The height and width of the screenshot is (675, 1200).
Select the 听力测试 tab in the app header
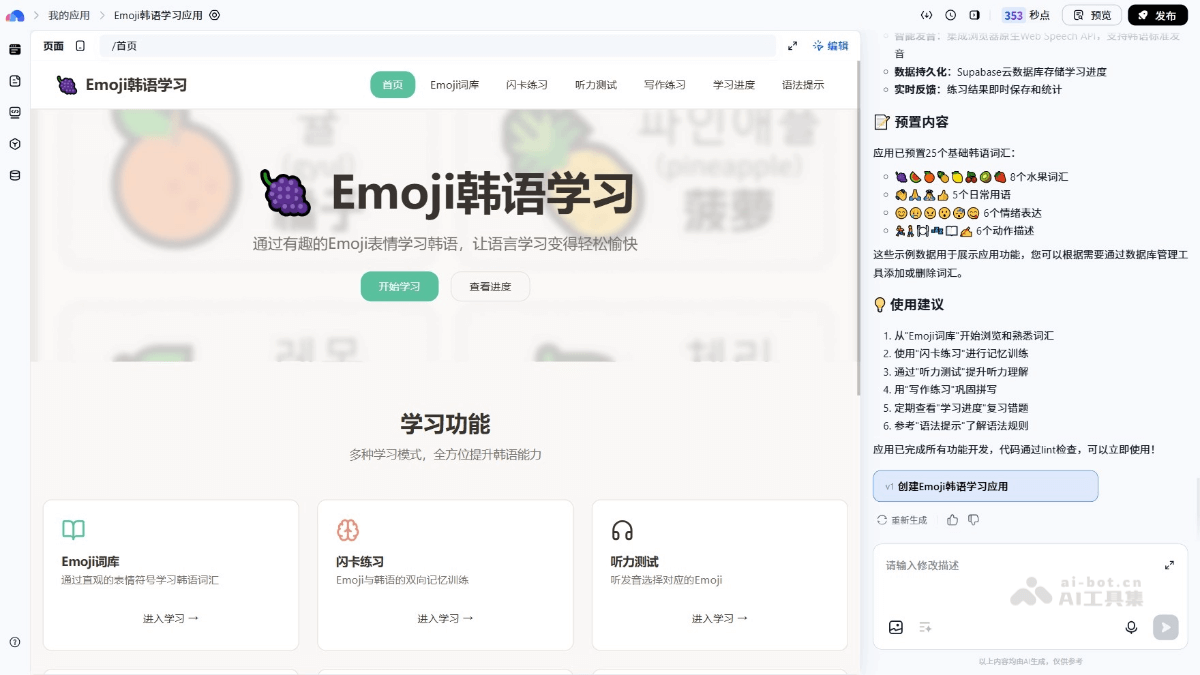pos(596,85)
